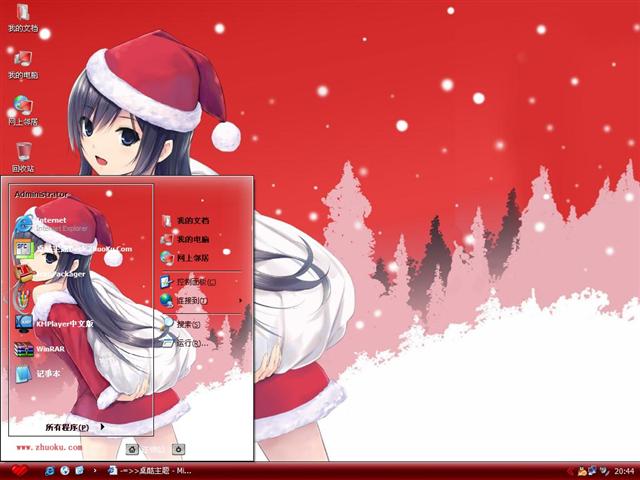Launch Internet Explorer from quick launch bar
This screenshot has height=480, width=640.
point(50,471)
